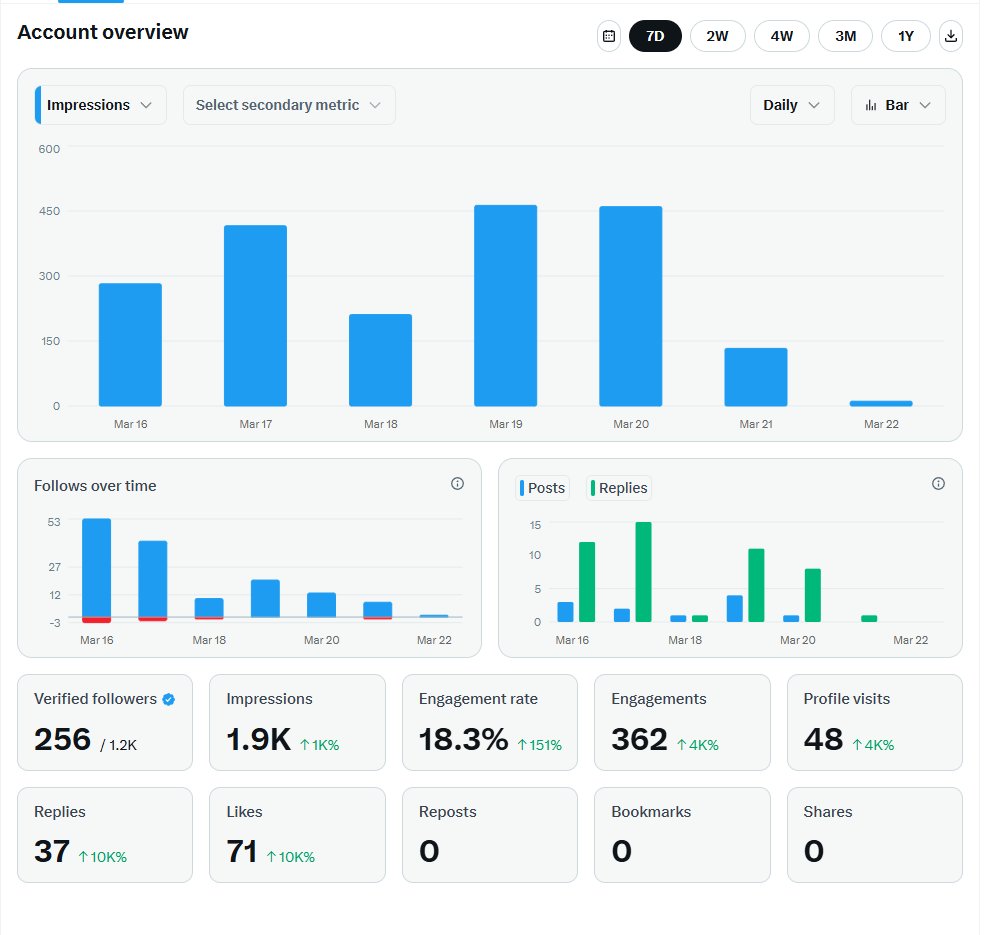Click the 1.2K followers total text
The image size is (1005, 935).
click(119, 745)
